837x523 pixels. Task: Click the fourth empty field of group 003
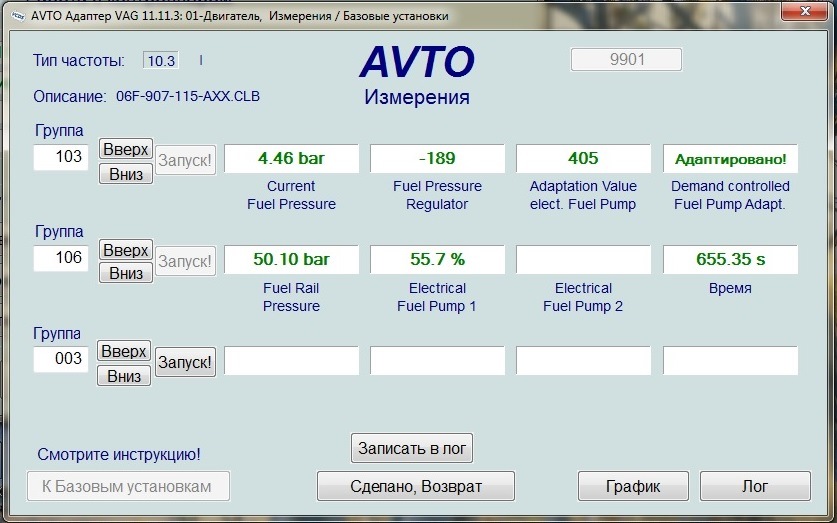click(730, 360)
